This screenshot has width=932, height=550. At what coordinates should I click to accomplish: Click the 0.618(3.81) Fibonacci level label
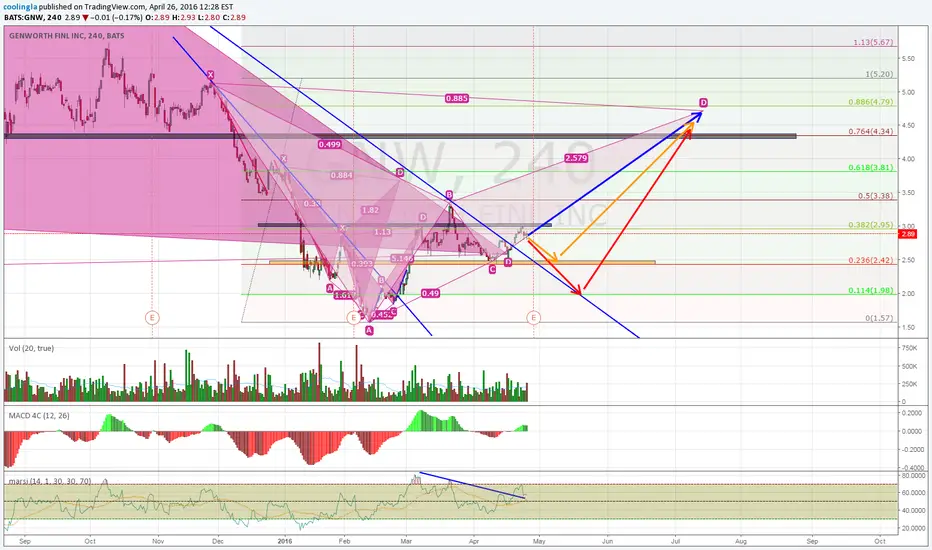point(870,168)
